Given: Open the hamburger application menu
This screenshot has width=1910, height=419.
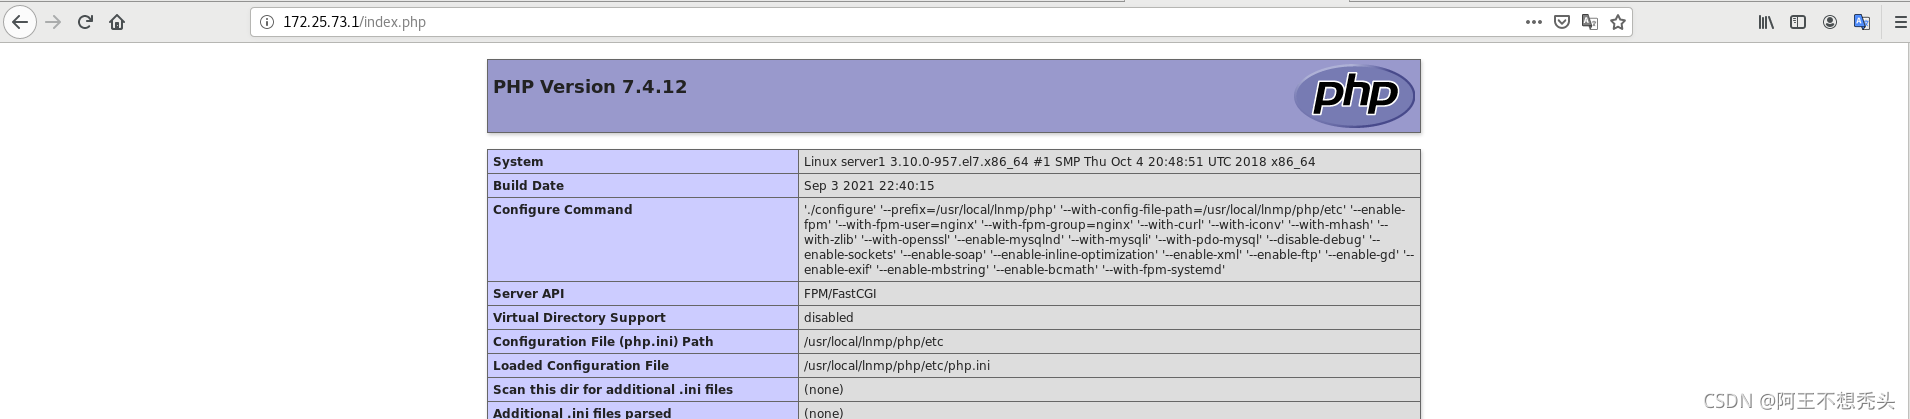Looking at the screenshot, I should [x=1900, y=22].
